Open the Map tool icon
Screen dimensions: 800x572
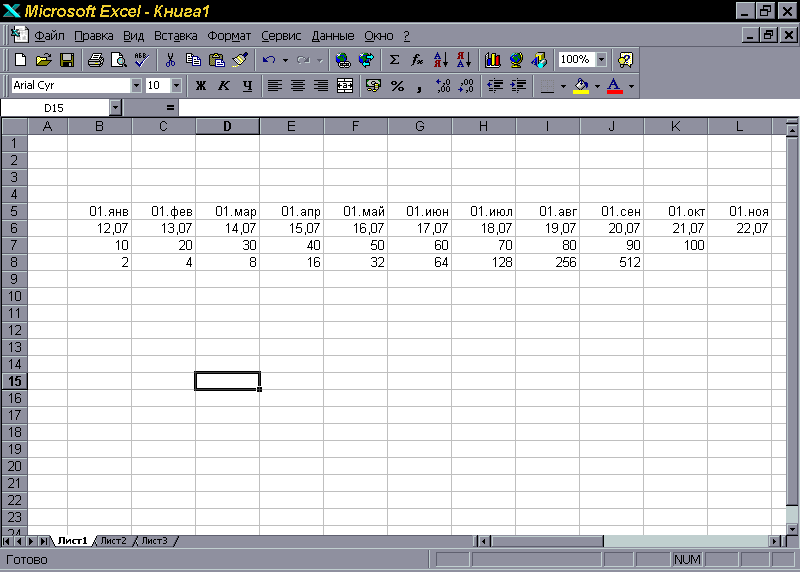pyautogui.click(x=516, y=60)
